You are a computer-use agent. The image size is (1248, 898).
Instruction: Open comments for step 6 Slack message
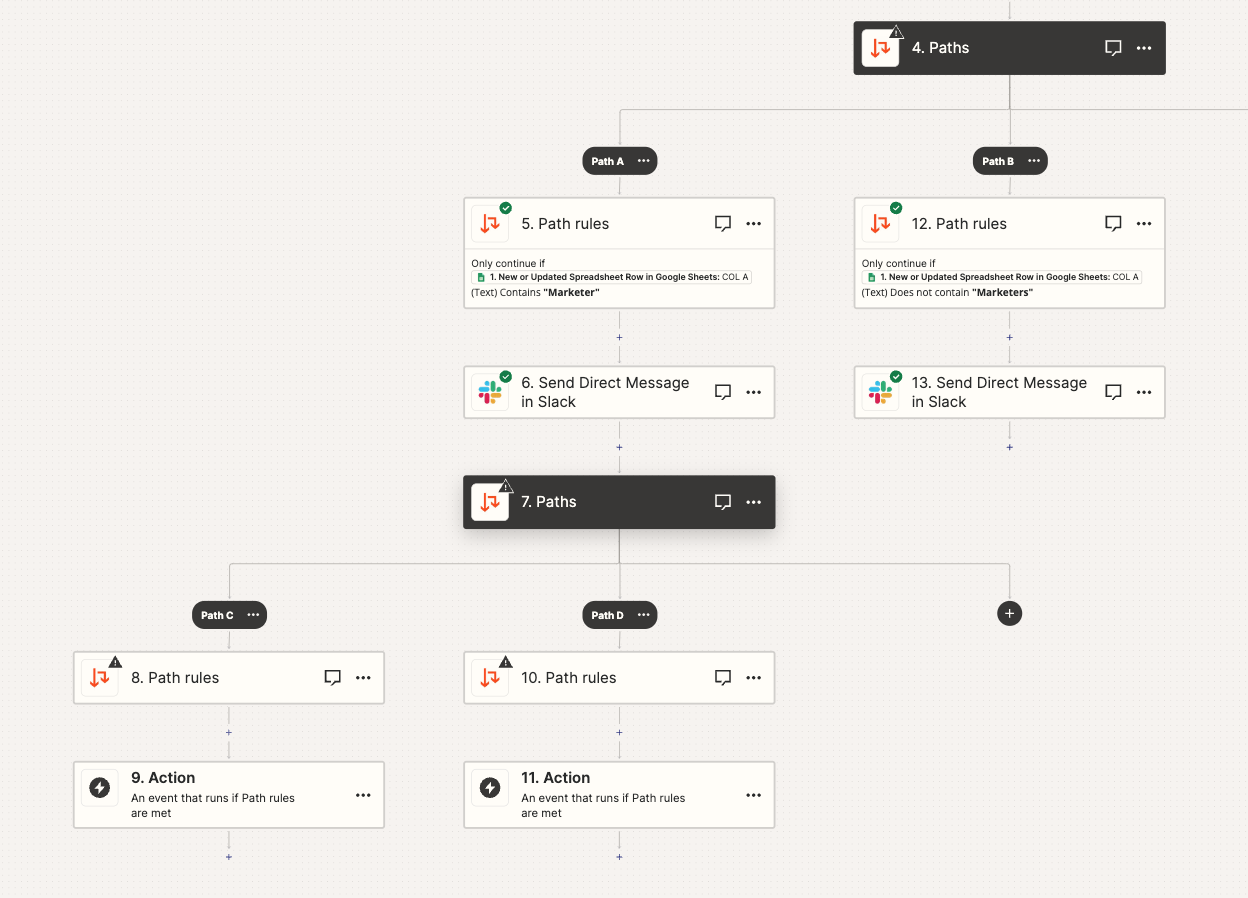[x=723, y=391]
